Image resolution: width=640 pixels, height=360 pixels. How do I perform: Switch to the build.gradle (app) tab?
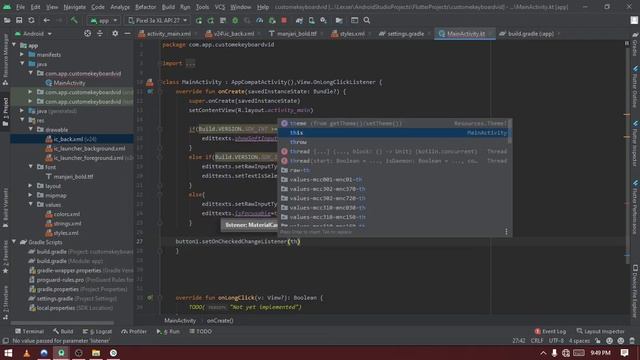[527, 34]
